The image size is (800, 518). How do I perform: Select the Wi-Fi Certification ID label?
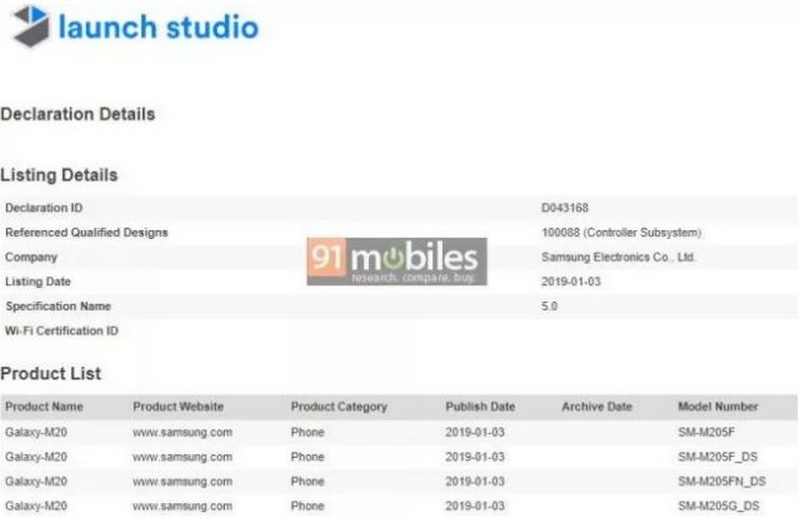click(x=62, y=331)
